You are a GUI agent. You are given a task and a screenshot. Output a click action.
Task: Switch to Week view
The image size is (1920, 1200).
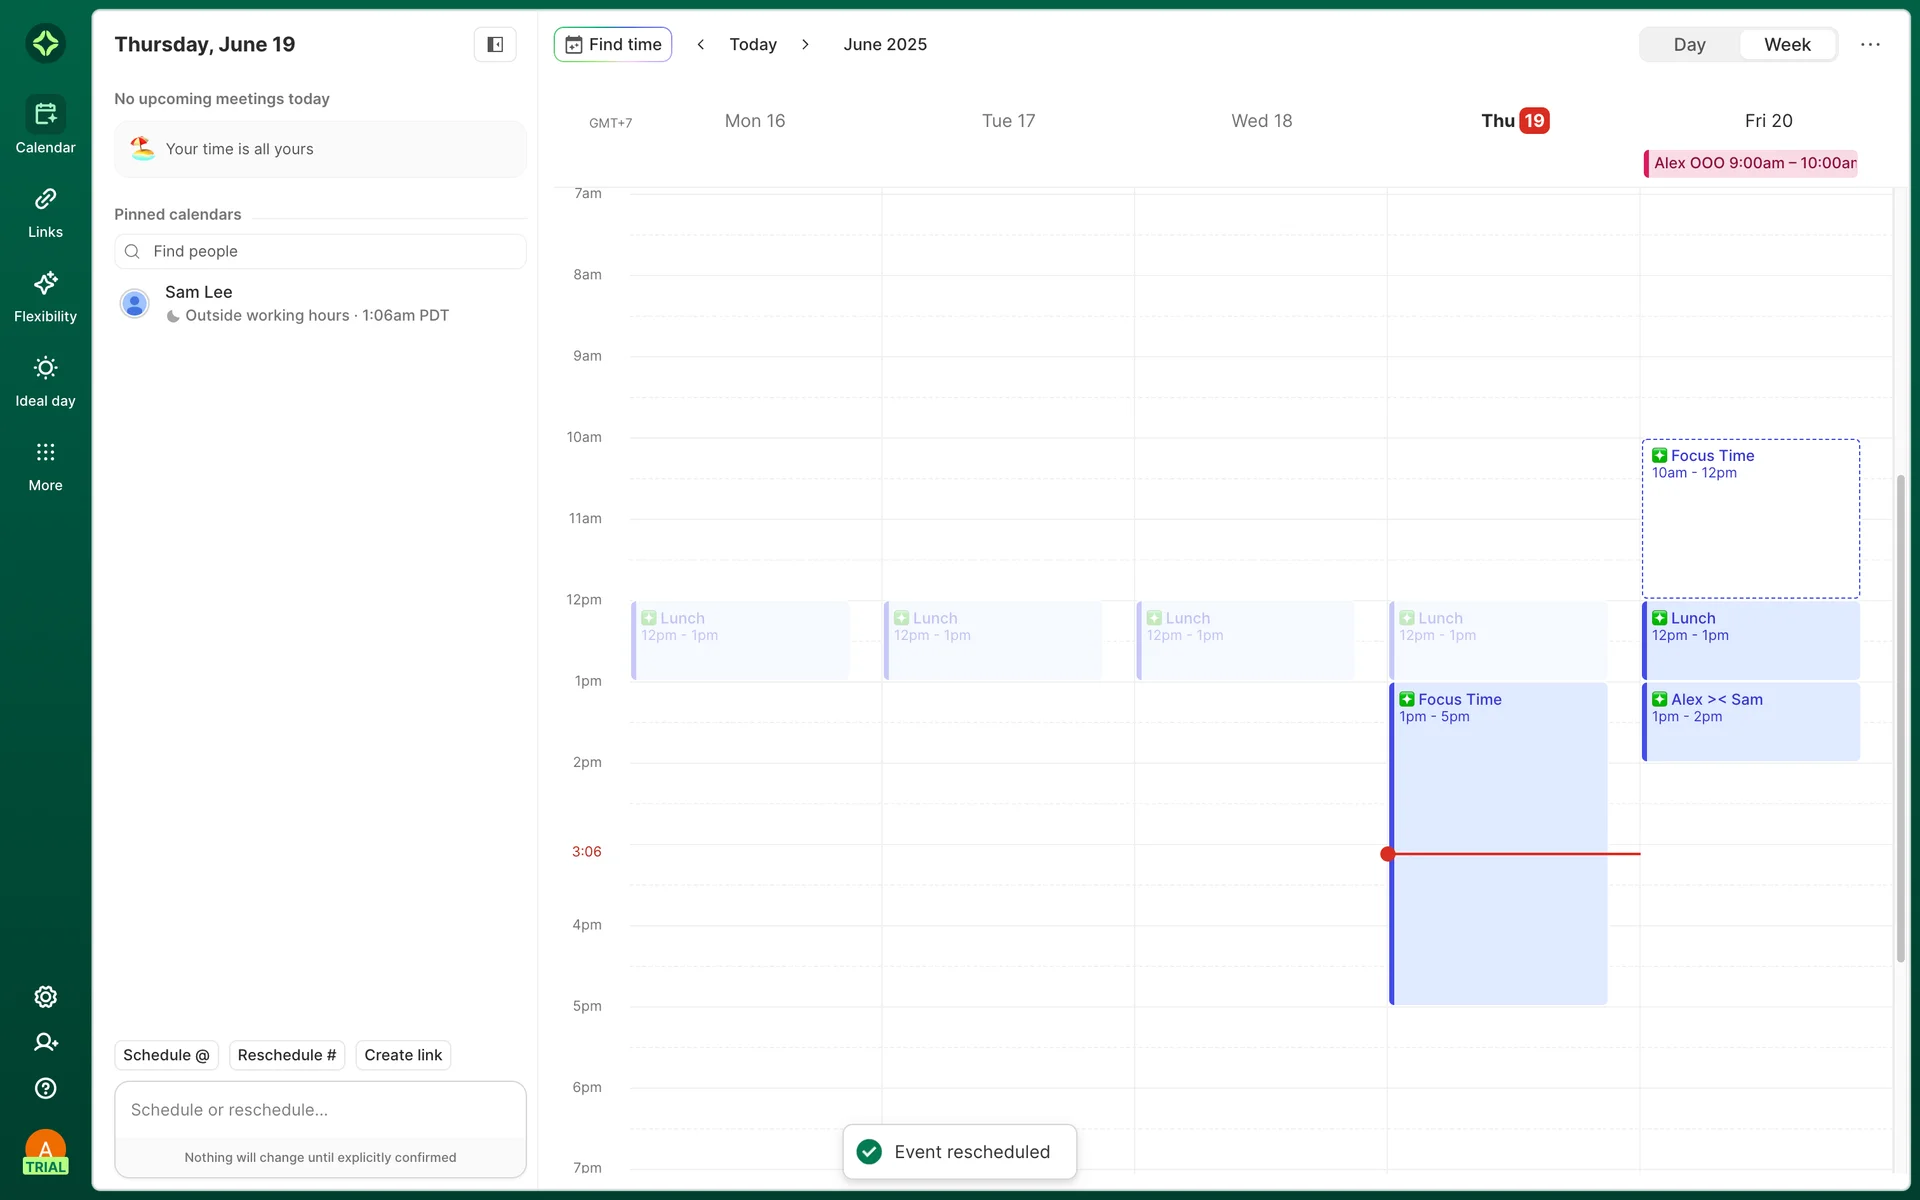[1787, 44]
